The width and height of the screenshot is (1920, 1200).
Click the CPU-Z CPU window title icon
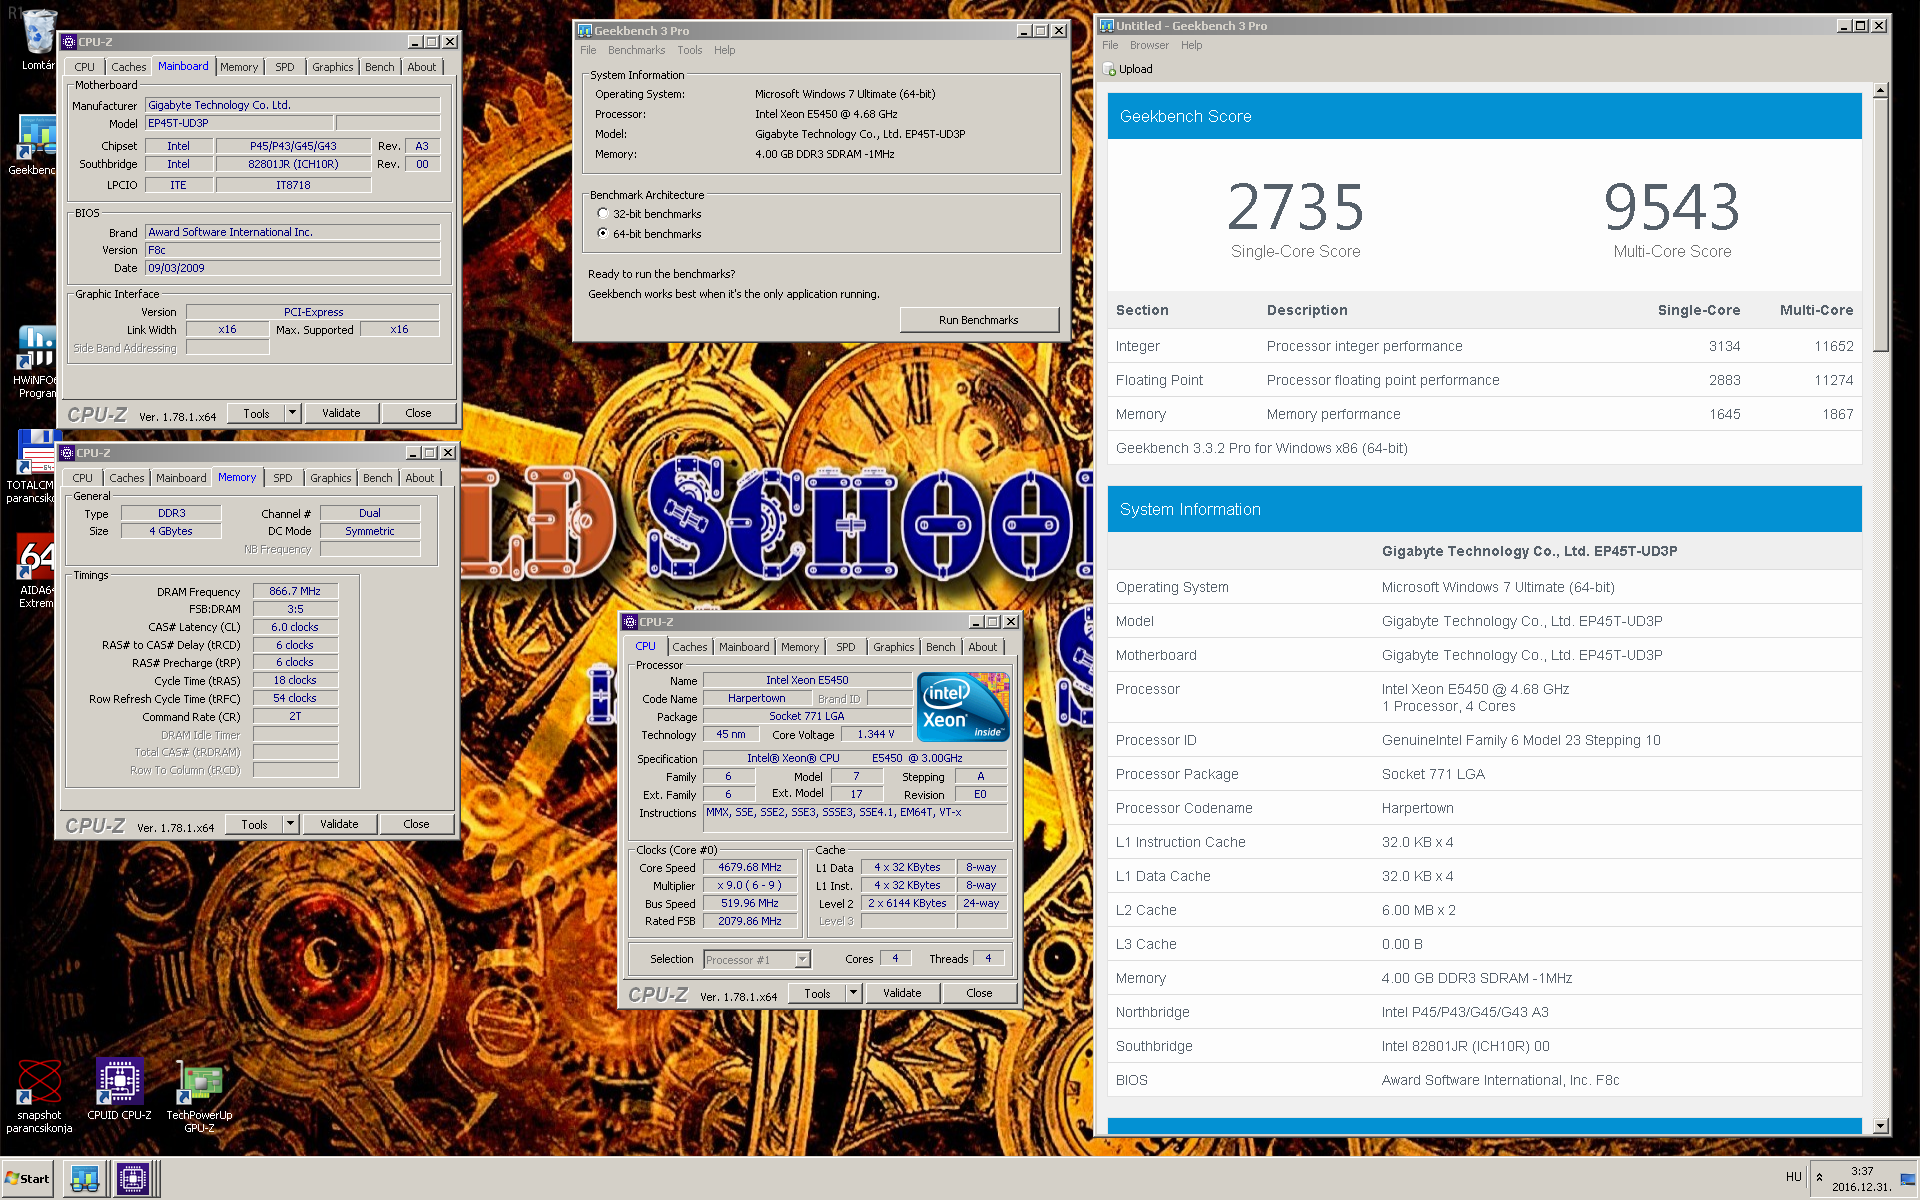click(630, 622)
